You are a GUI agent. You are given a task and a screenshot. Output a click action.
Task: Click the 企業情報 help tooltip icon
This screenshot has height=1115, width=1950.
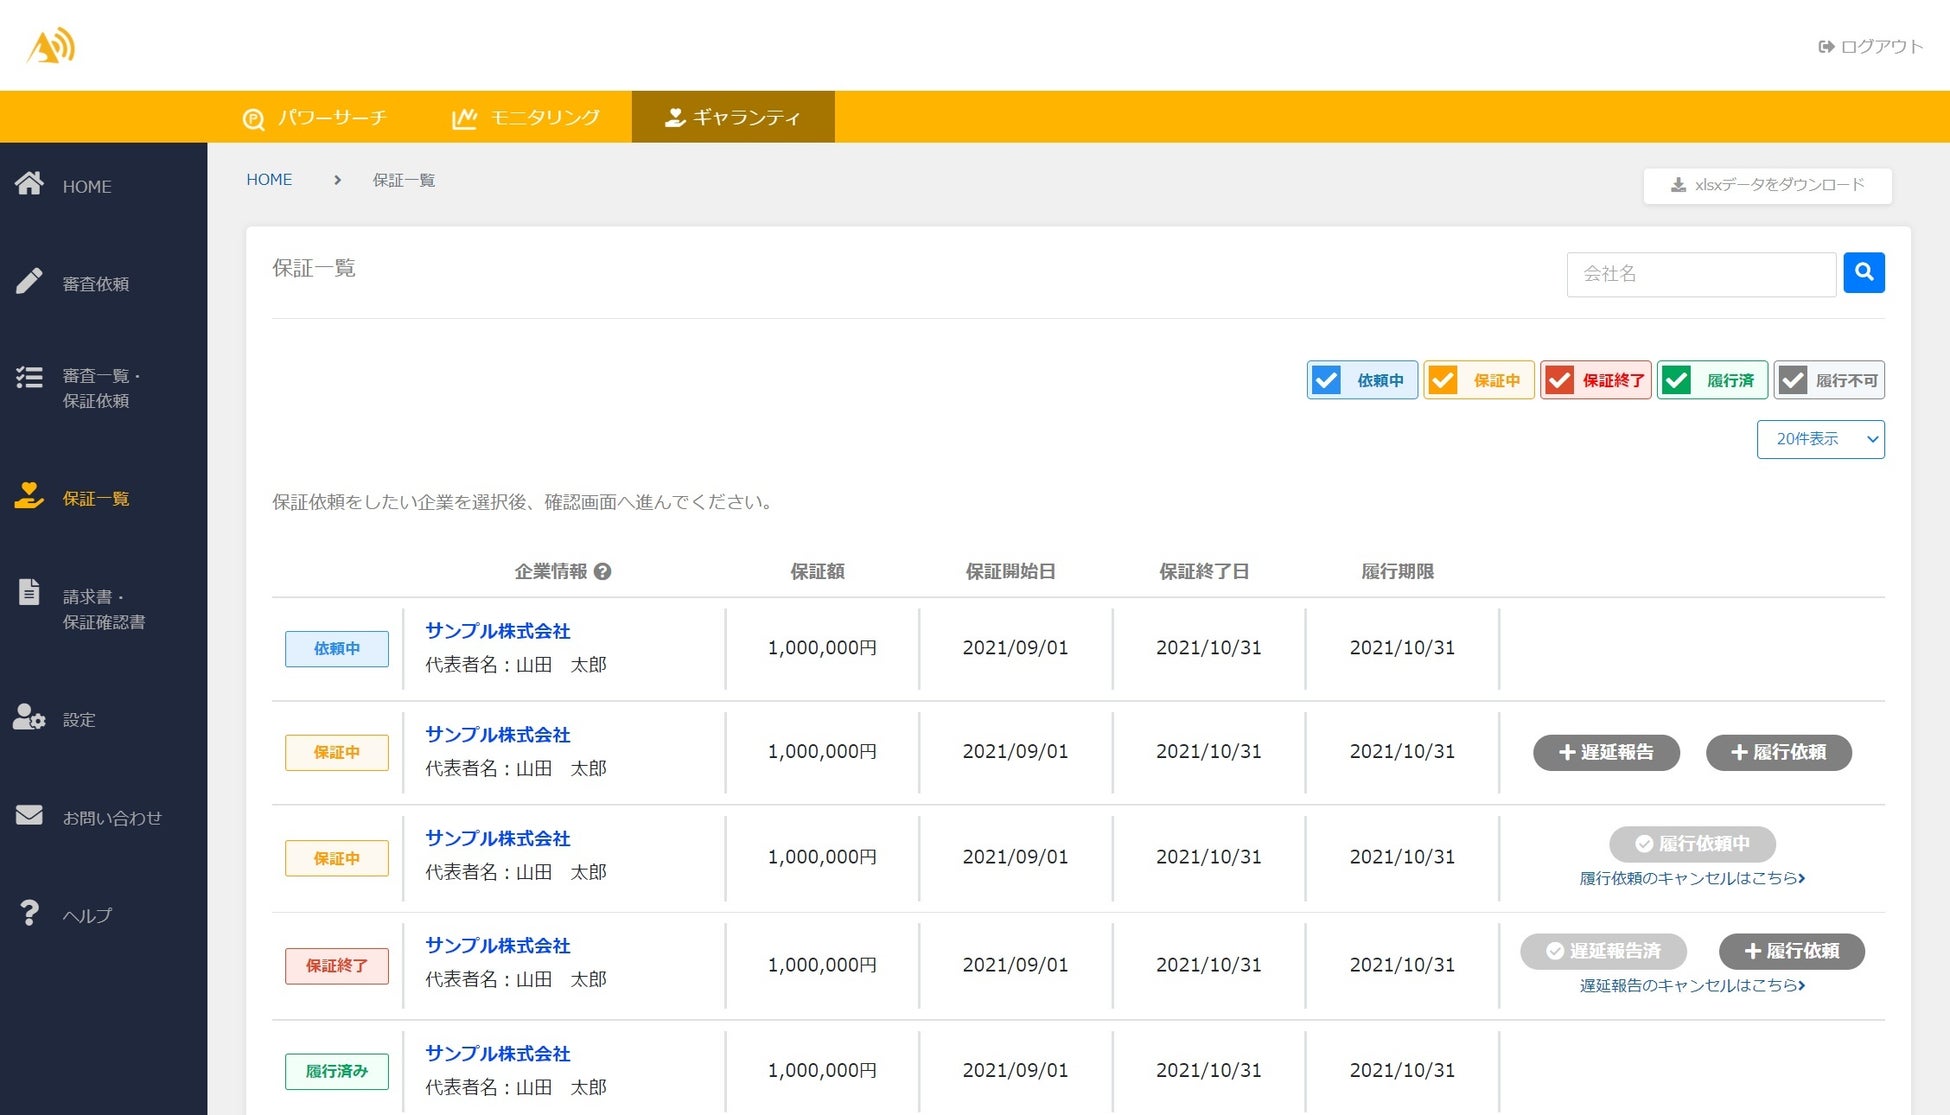click(602, 571)
